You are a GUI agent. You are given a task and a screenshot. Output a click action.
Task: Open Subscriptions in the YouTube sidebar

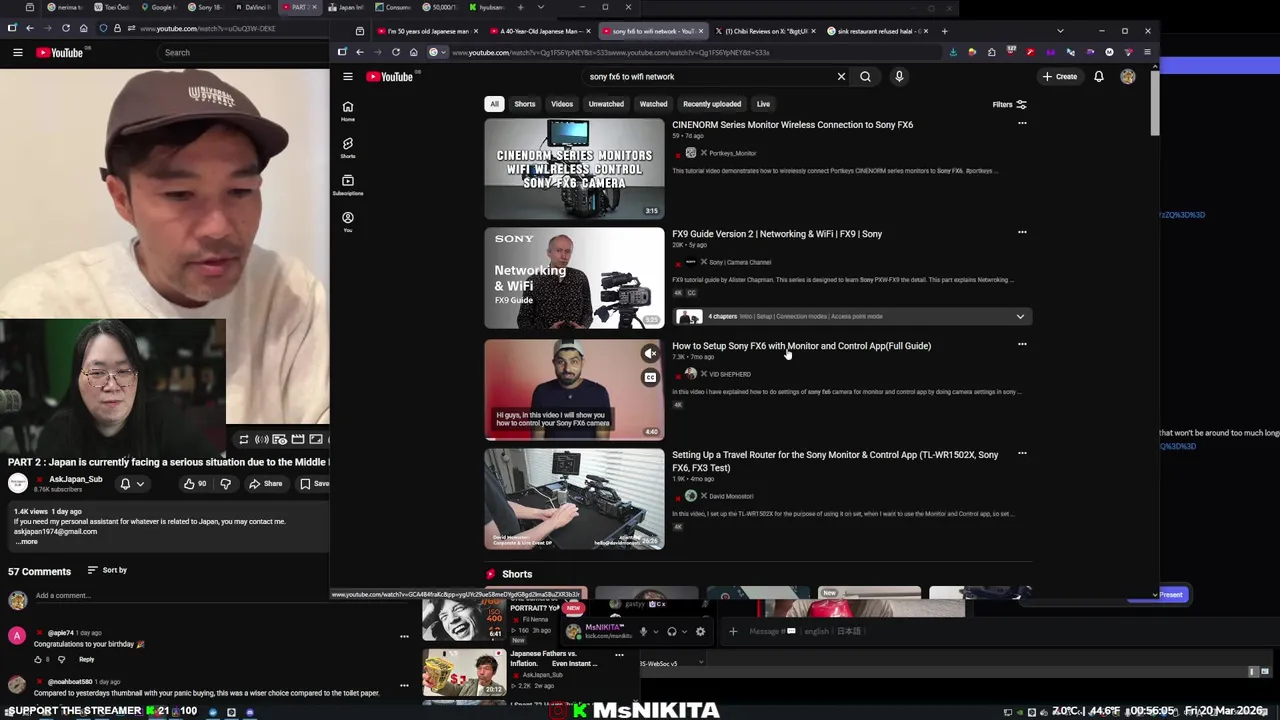(x=348, y=185)
